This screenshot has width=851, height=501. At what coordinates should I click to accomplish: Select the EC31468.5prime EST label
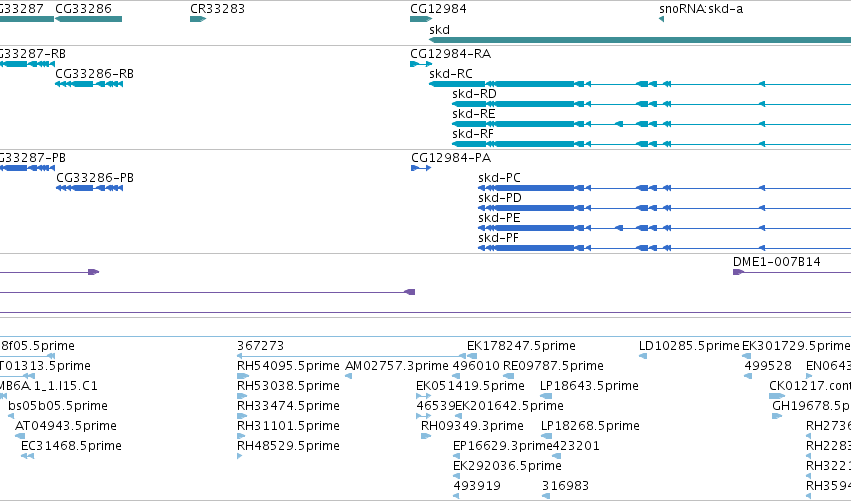(x=71, y=446)
